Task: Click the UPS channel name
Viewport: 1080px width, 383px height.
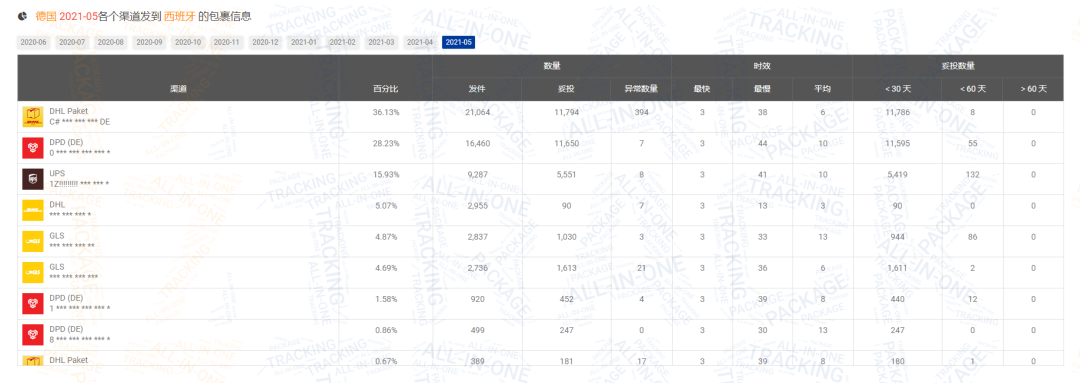Action: 57,174
